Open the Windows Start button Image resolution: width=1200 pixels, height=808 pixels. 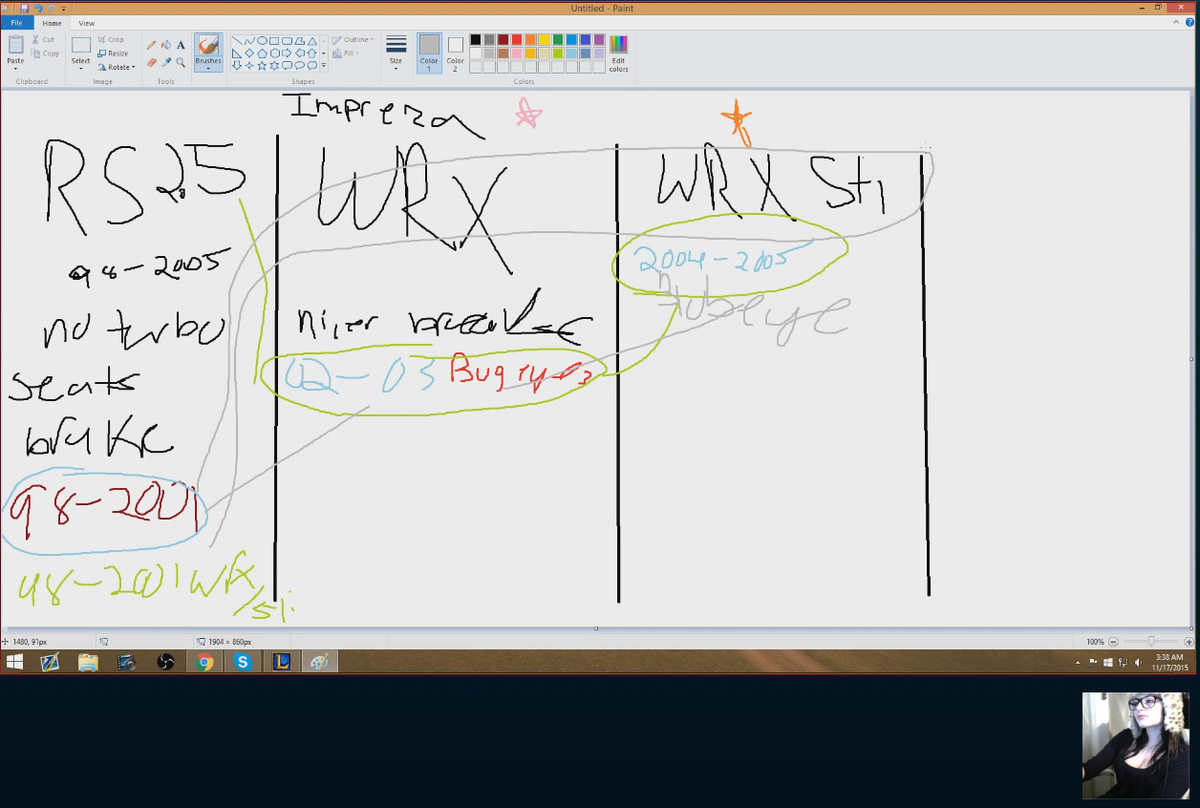click(15, 662)
